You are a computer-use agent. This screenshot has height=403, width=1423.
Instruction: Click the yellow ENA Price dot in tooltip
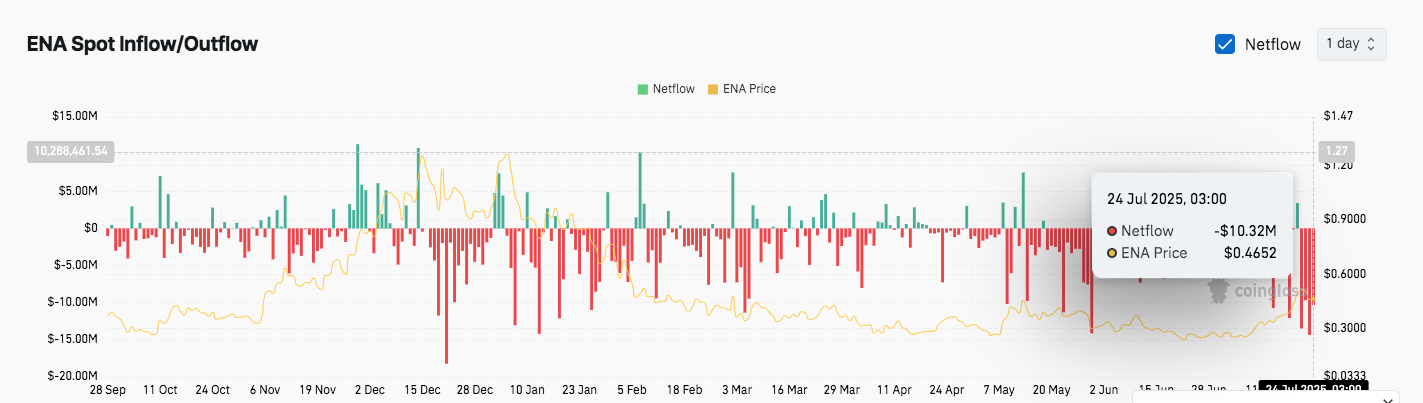tap(1112, 254)
